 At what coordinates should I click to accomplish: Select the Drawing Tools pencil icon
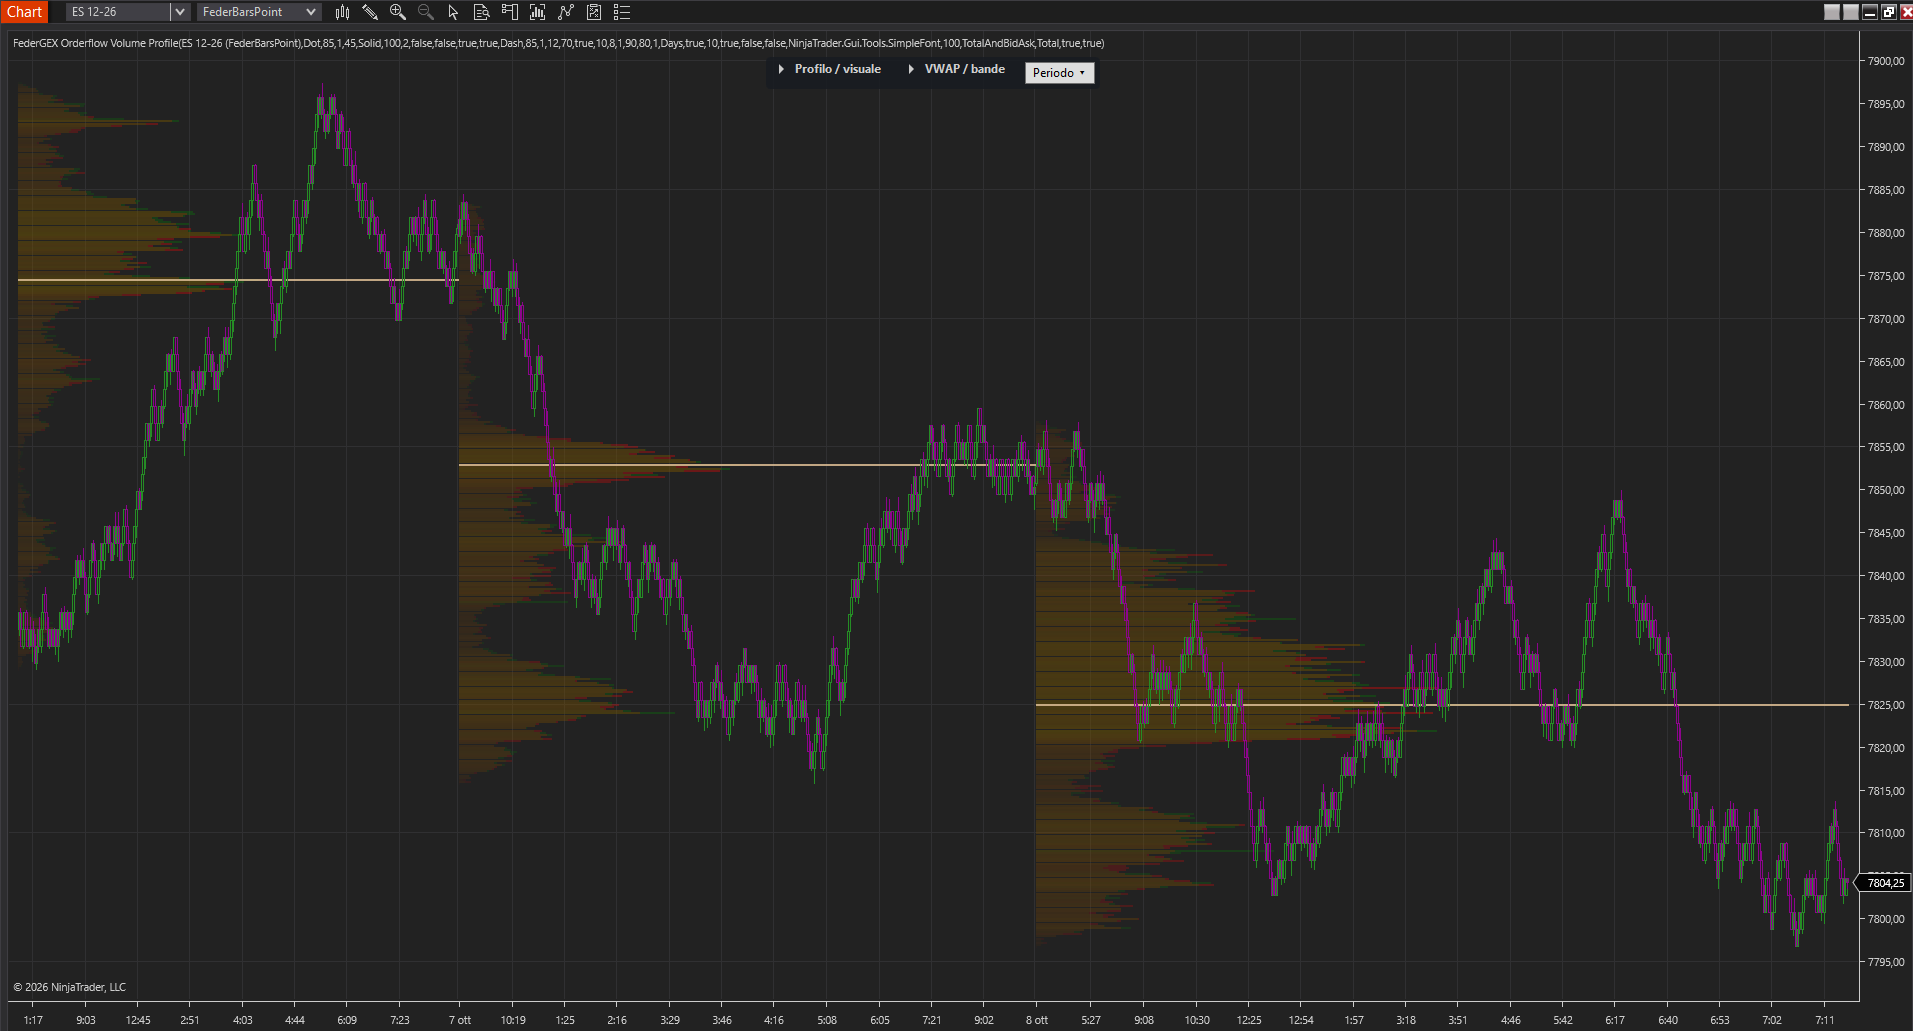(370, 12)
